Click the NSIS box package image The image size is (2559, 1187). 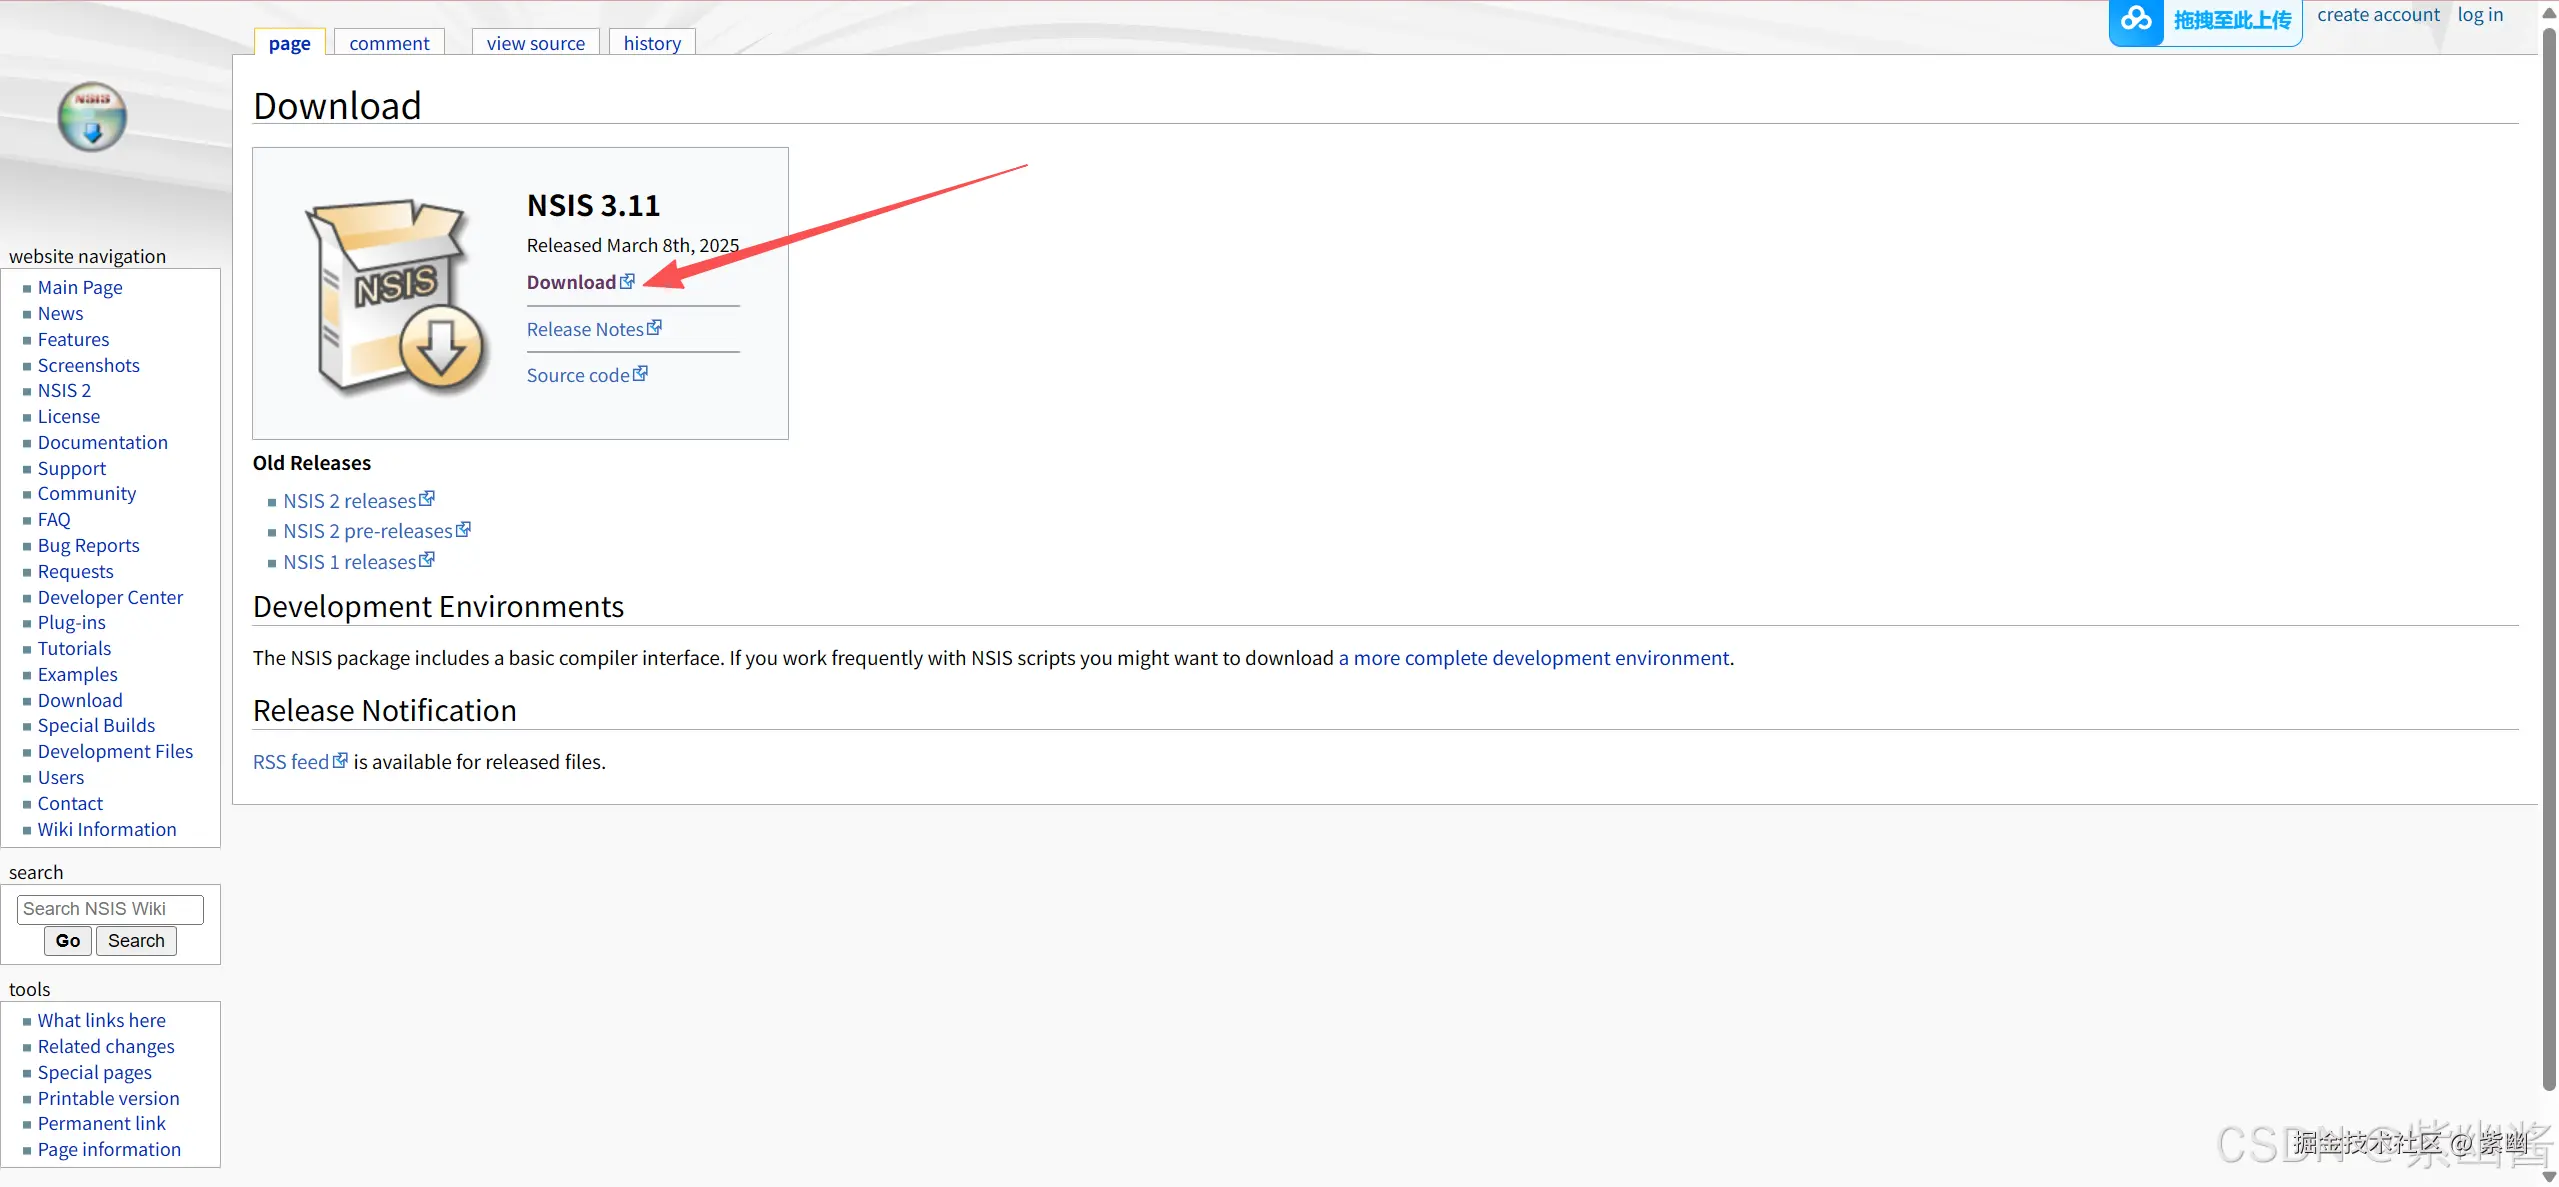[395, 295]
